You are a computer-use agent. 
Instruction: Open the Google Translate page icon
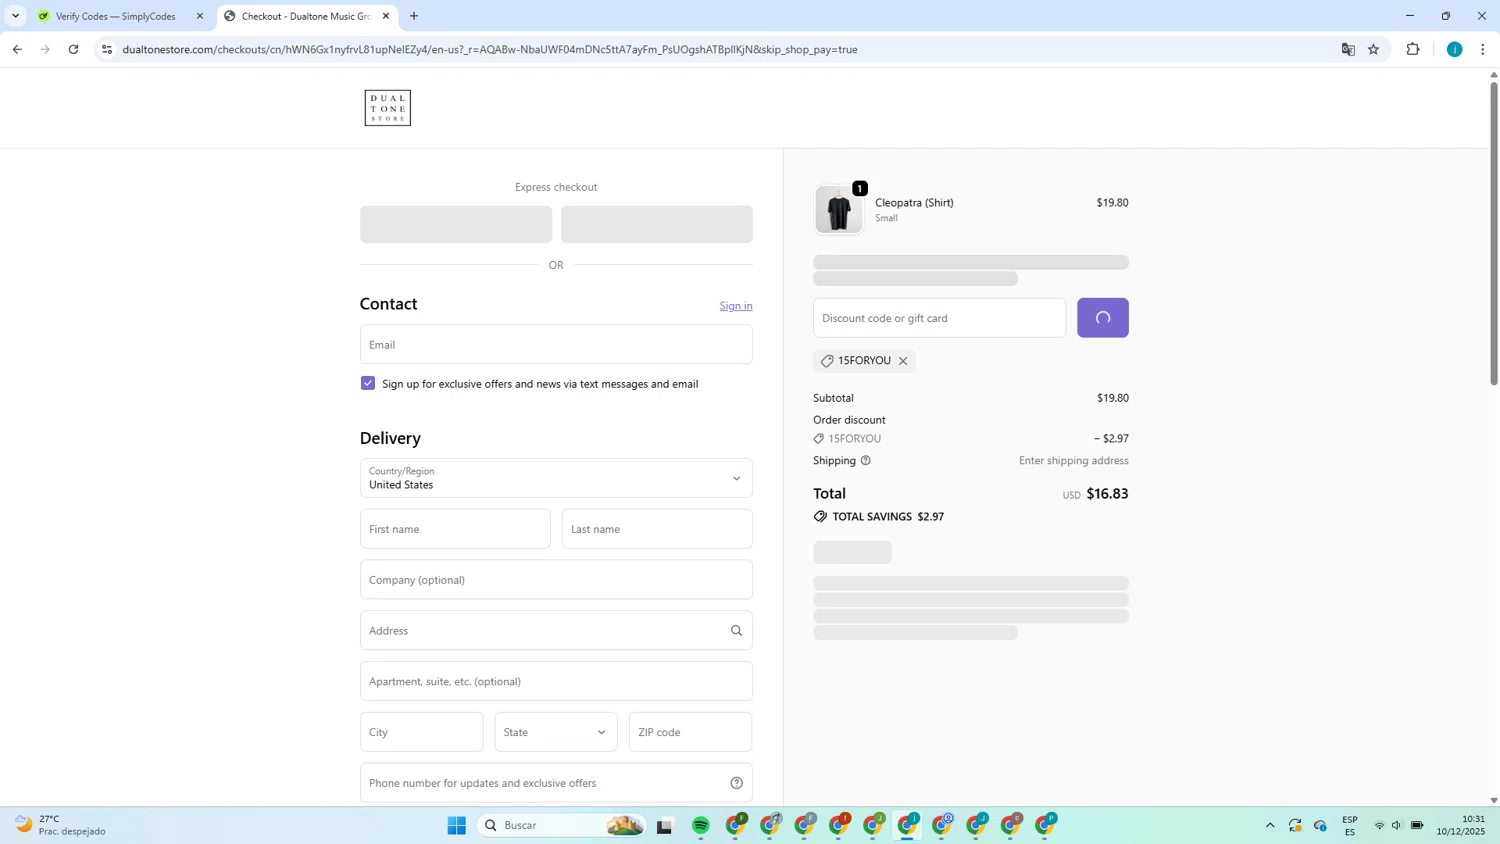[x=1348, y=49]
